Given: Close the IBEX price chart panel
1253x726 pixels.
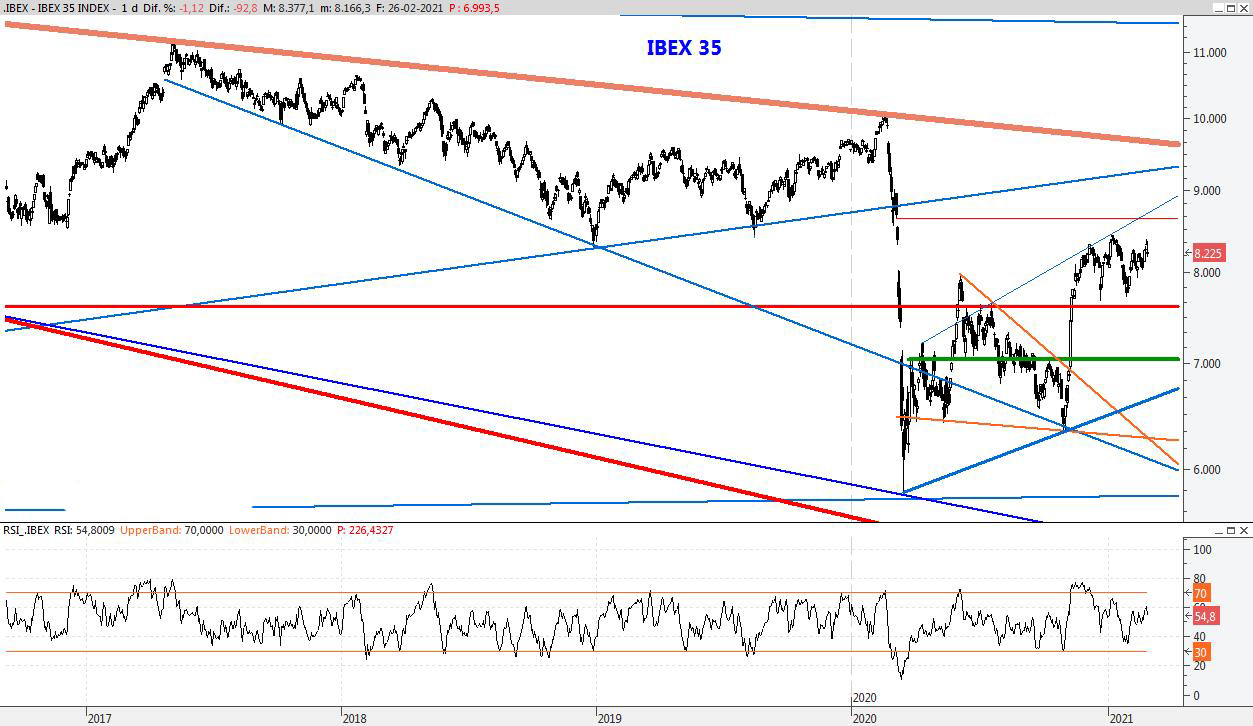Looking at the screenshot, I should (1244, 8).
